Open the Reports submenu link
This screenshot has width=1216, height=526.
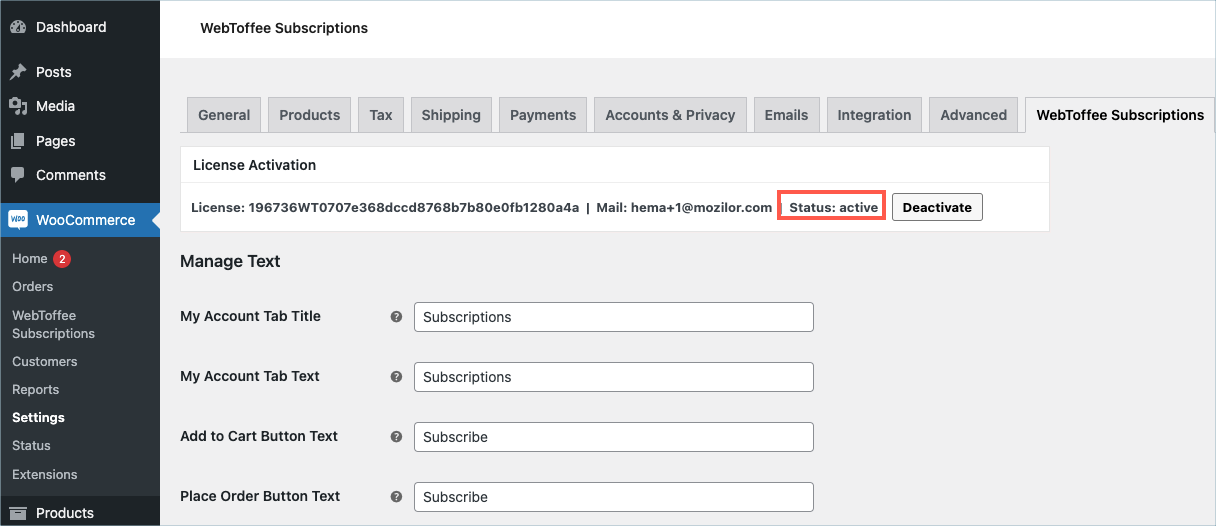36,390
